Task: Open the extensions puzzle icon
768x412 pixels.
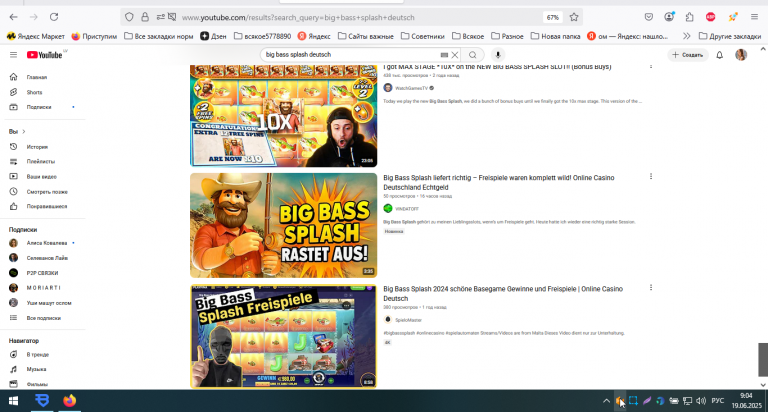Action: (x=690, y=17)
